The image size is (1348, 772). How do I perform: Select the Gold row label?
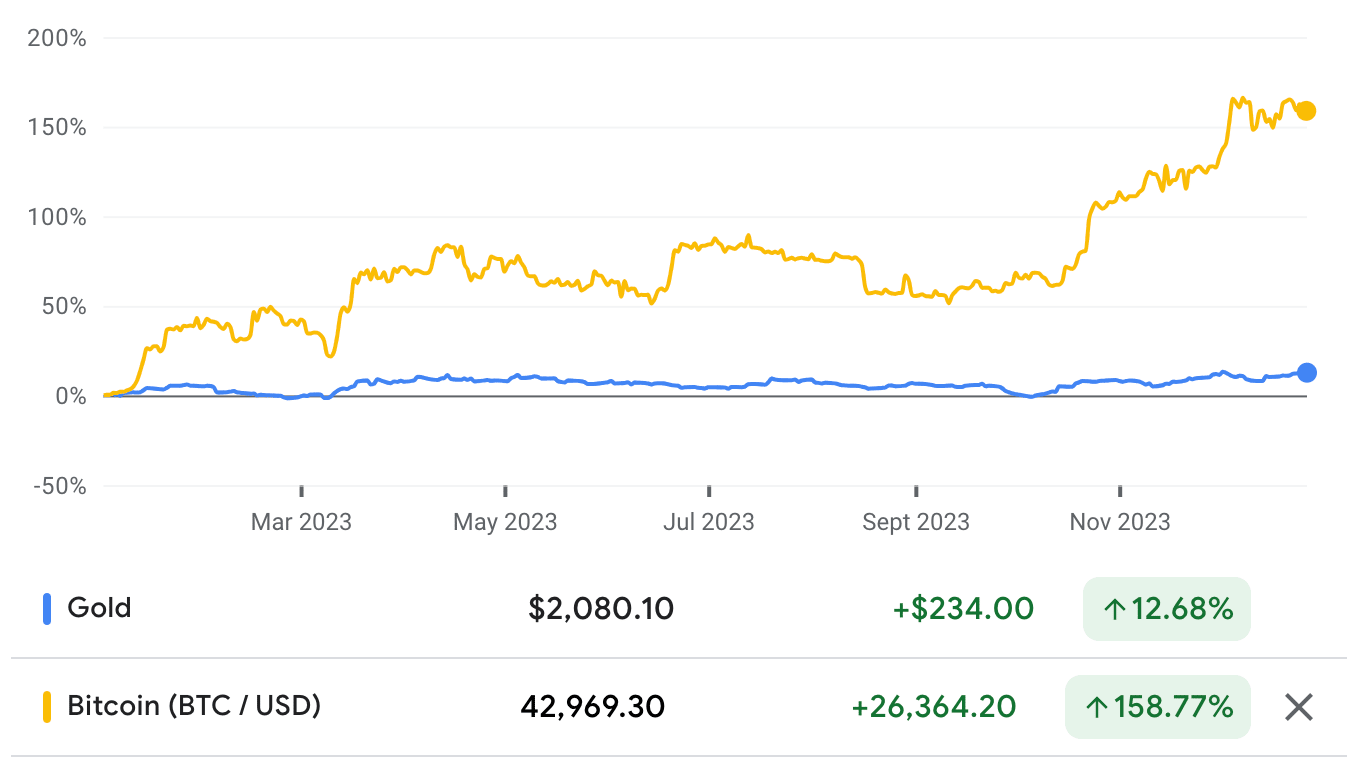[x=99, y=608]
